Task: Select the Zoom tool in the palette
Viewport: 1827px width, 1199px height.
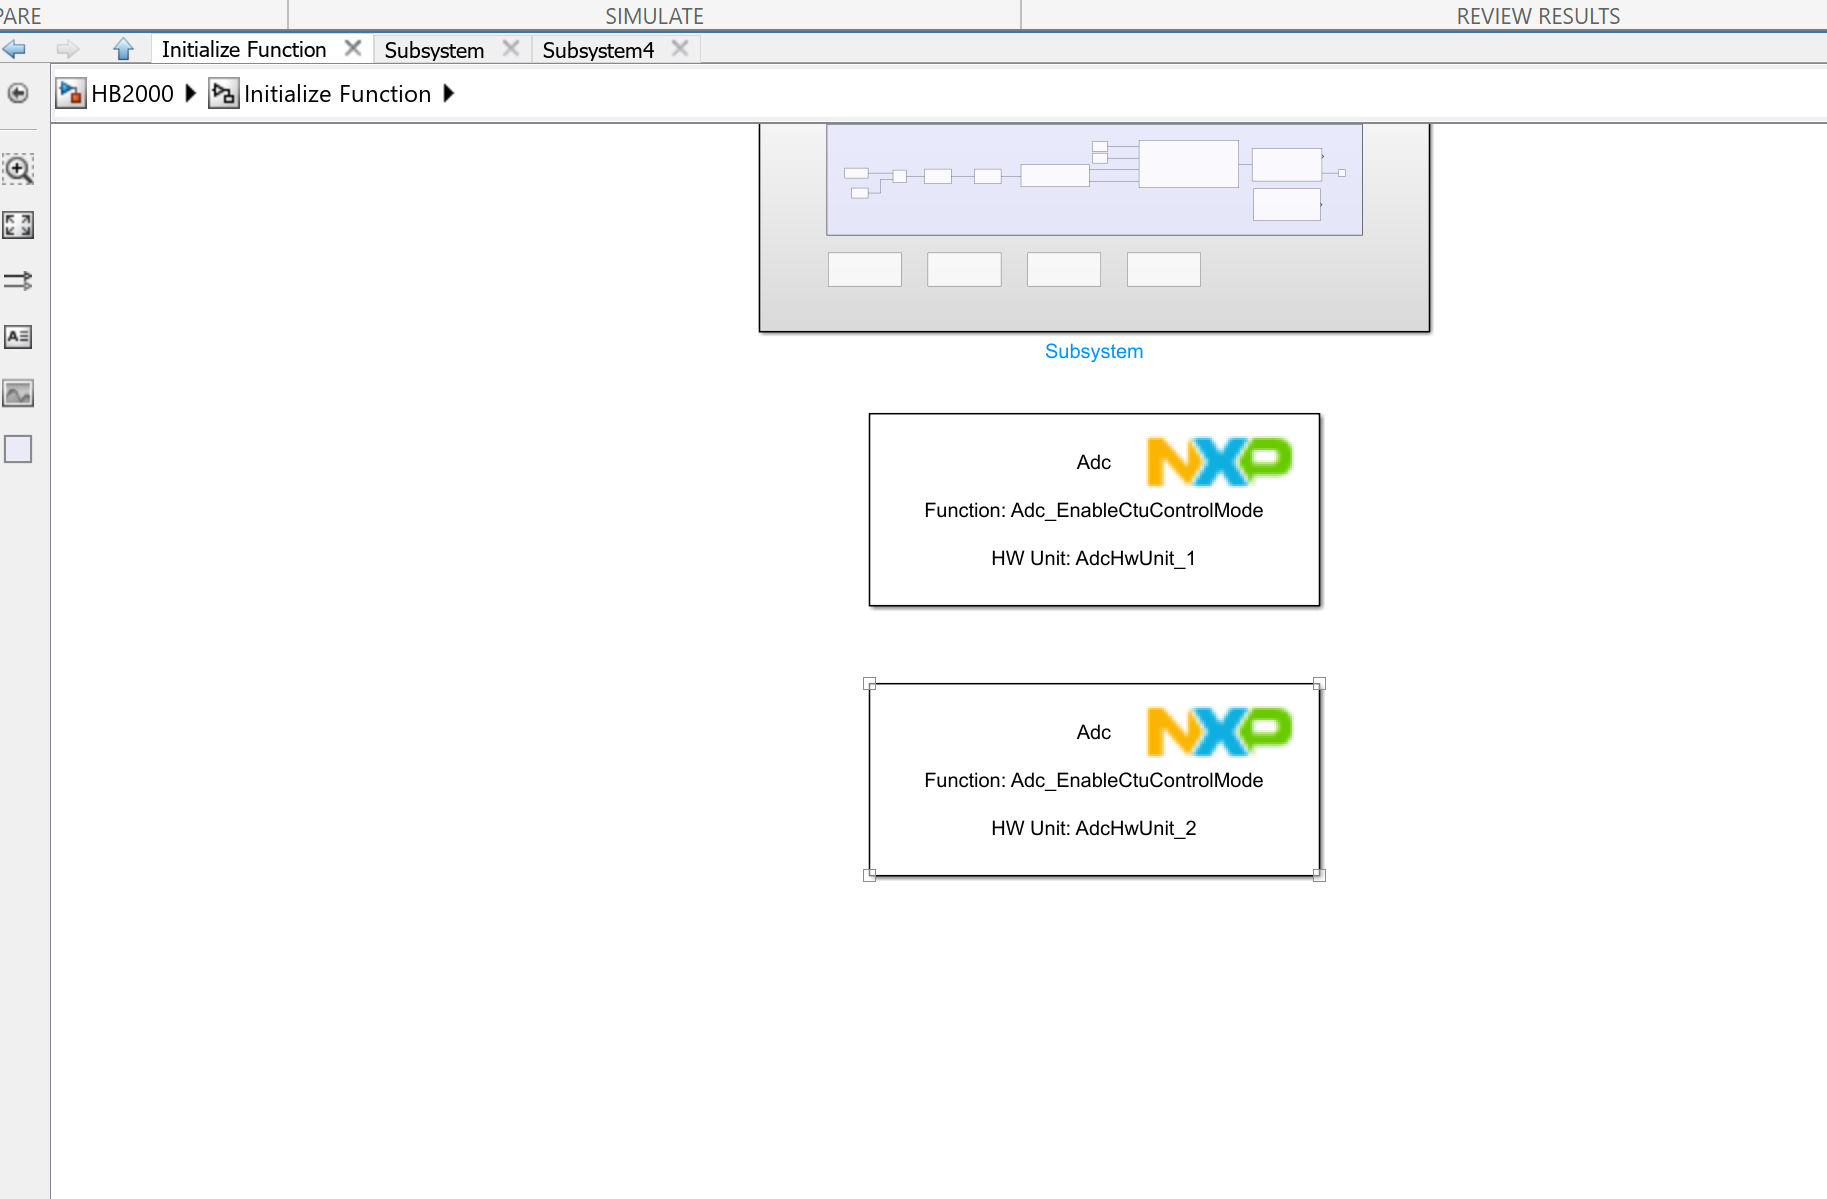Action: click(x=18, y=169)
